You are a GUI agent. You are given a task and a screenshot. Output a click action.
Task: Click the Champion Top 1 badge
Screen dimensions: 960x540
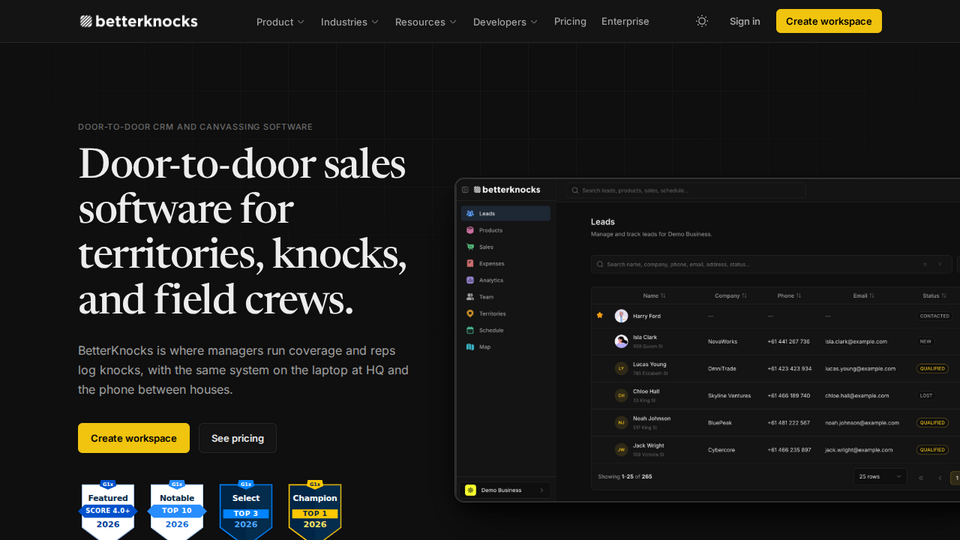point(315,510)
